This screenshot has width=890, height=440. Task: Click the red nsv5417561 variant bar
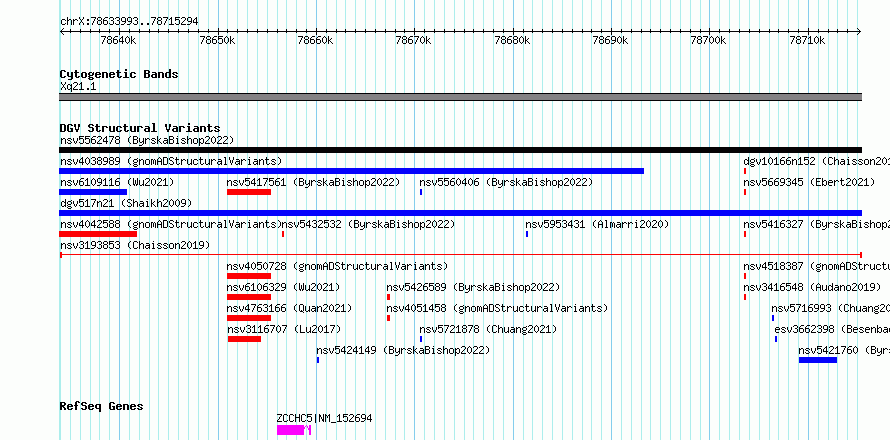(x=249, y=192)
